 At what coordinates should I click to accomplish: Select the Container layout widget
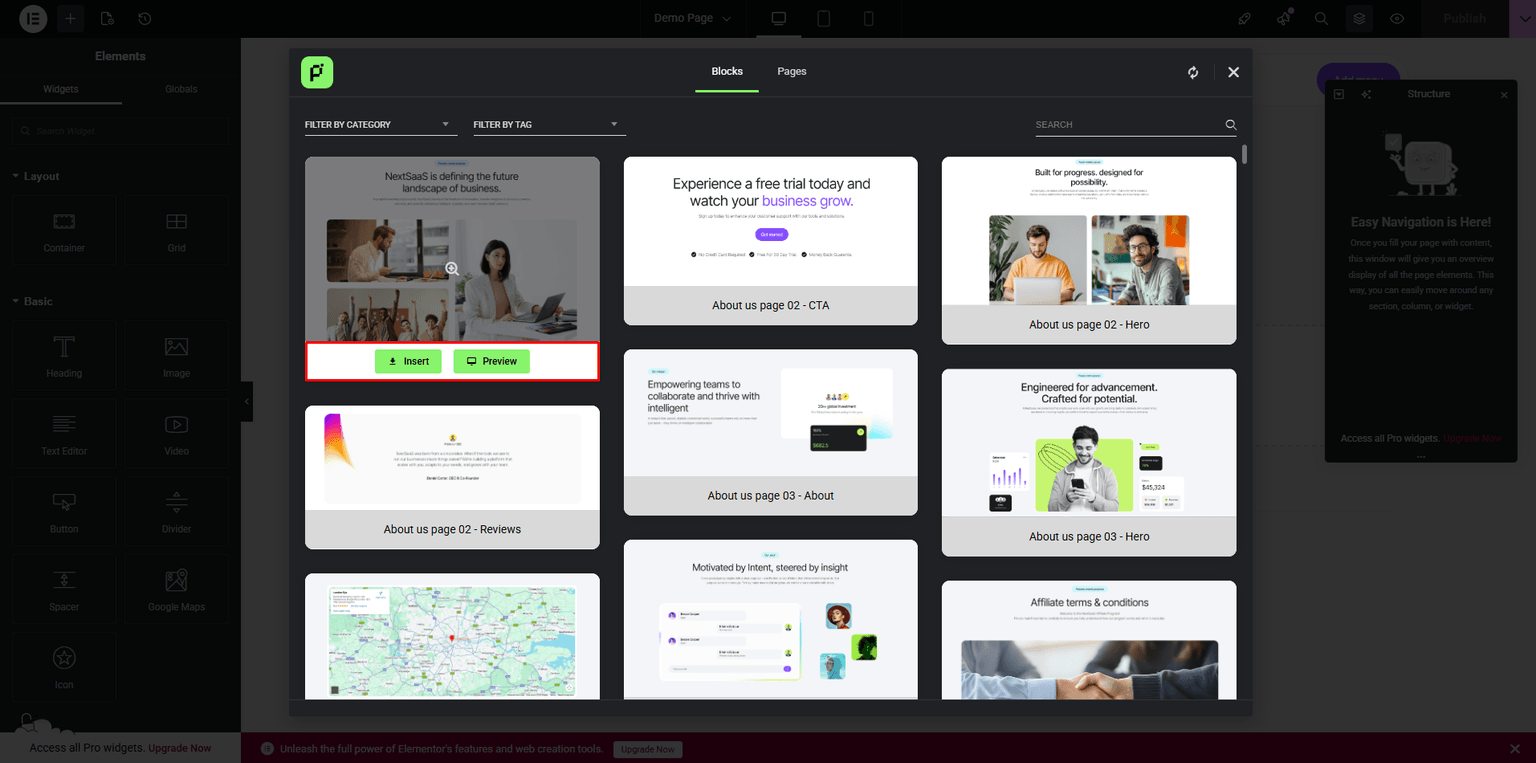click(63, 232)
